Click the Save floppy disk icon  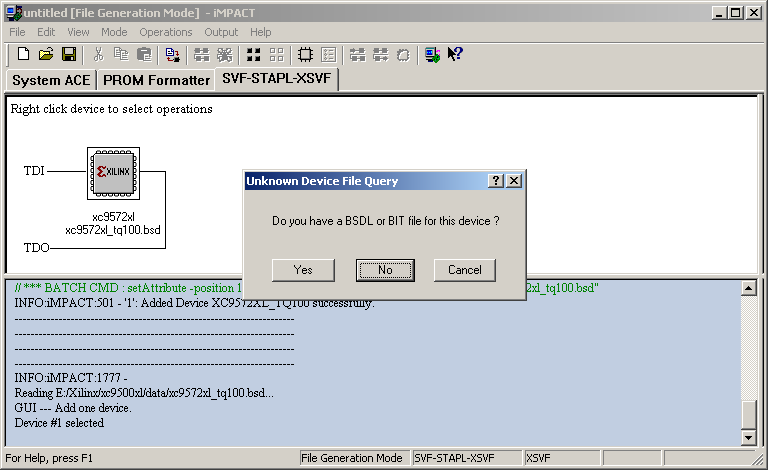point(69,54)
